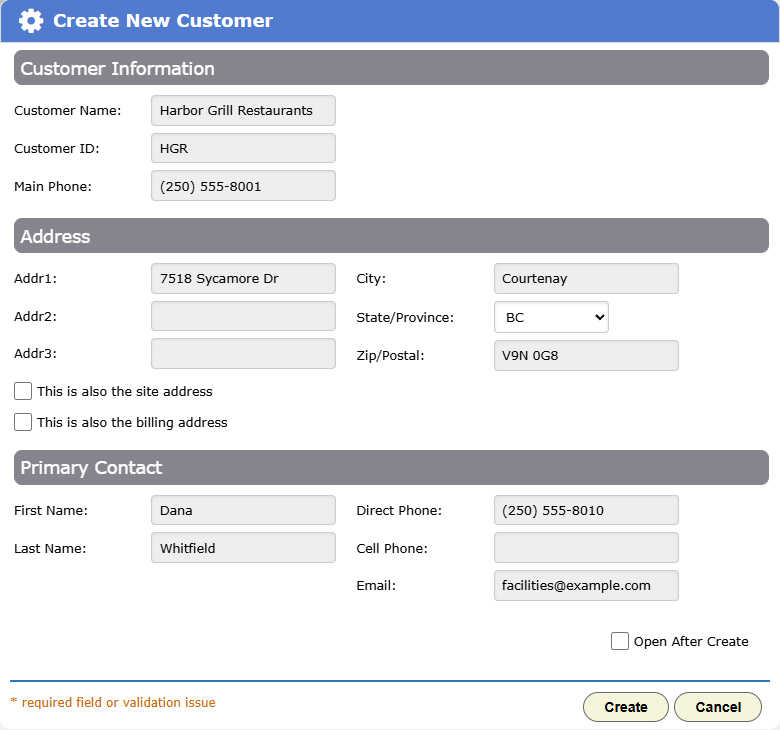
Task: Open the State/Province dropdown
Action: pos(551,317)
